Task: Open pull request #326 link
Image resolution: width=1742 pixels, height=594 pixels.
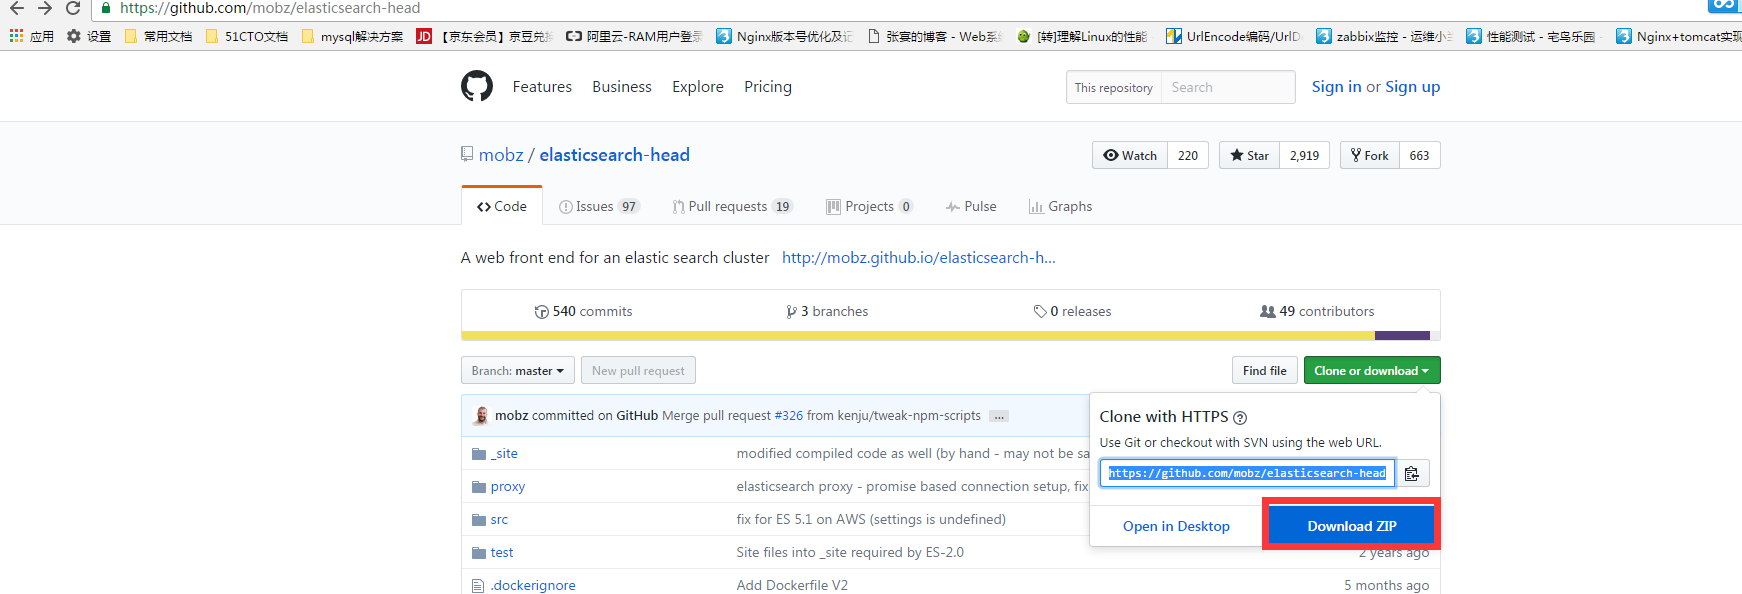Action: [x=788, y=416]
